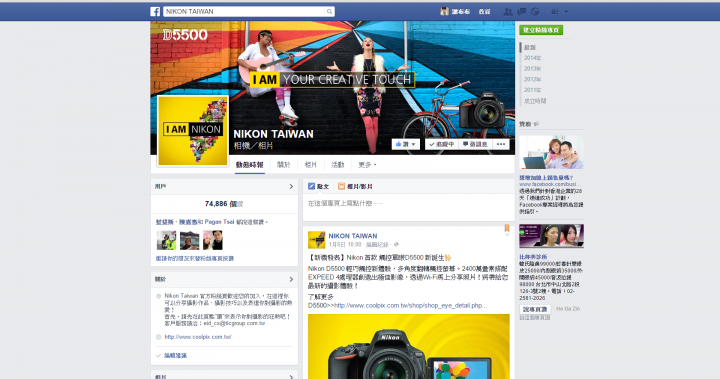Open the three-dots more actions menu
The height and width of the screenshot is (379, 720).
pyautogui.click(x=501, y=144)
